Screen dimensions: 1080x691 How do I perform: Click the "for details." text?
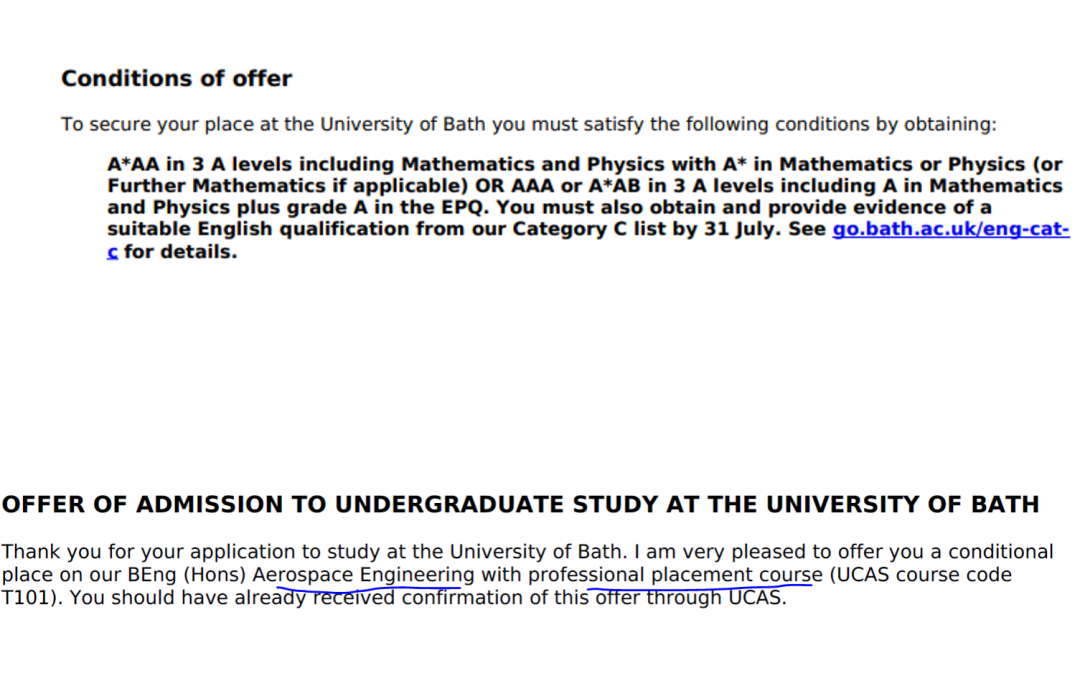[181, 251]
